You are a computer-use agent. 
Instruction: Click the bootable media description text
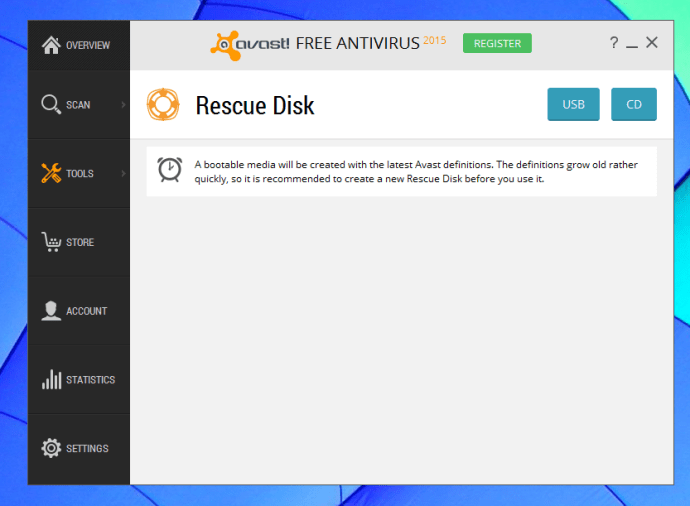pos(416,172)
